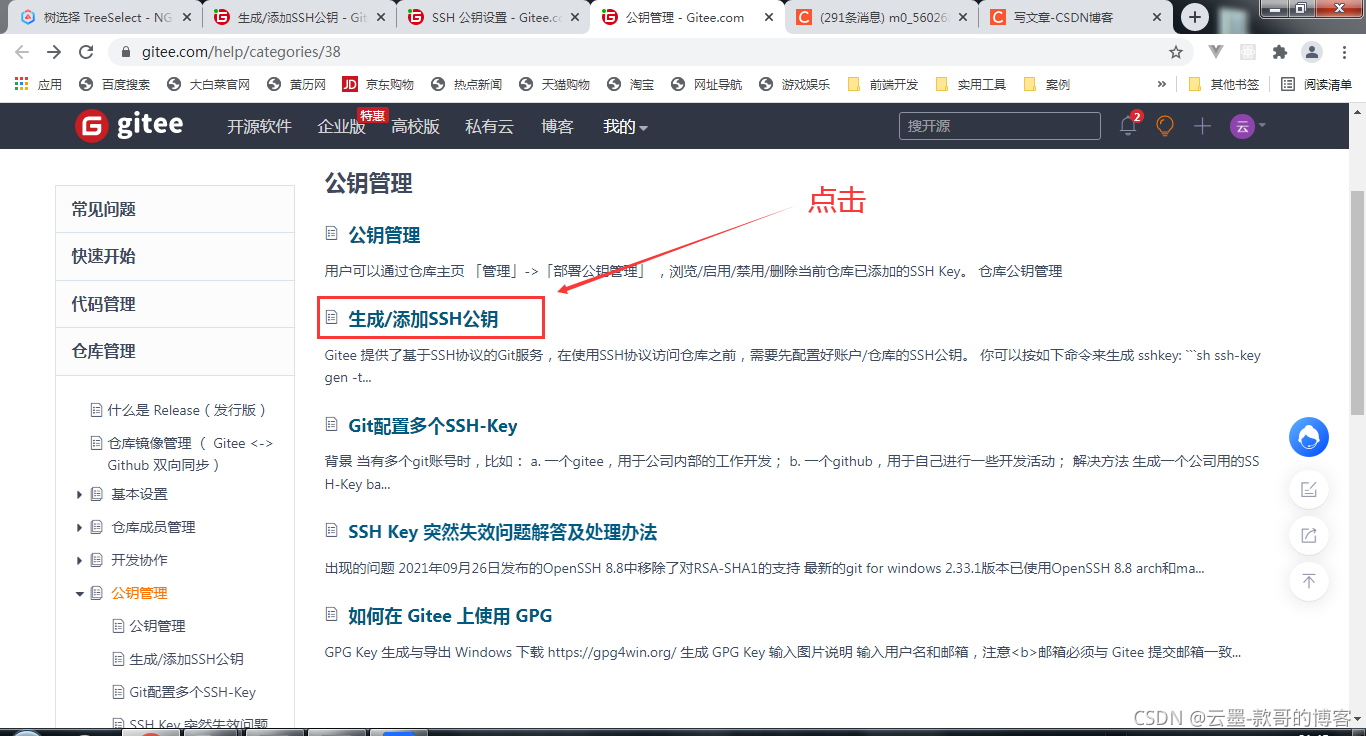Open 仓库镜像管理 sidebar item
Screen dimensions: 1366x736
tap(190, 454)
